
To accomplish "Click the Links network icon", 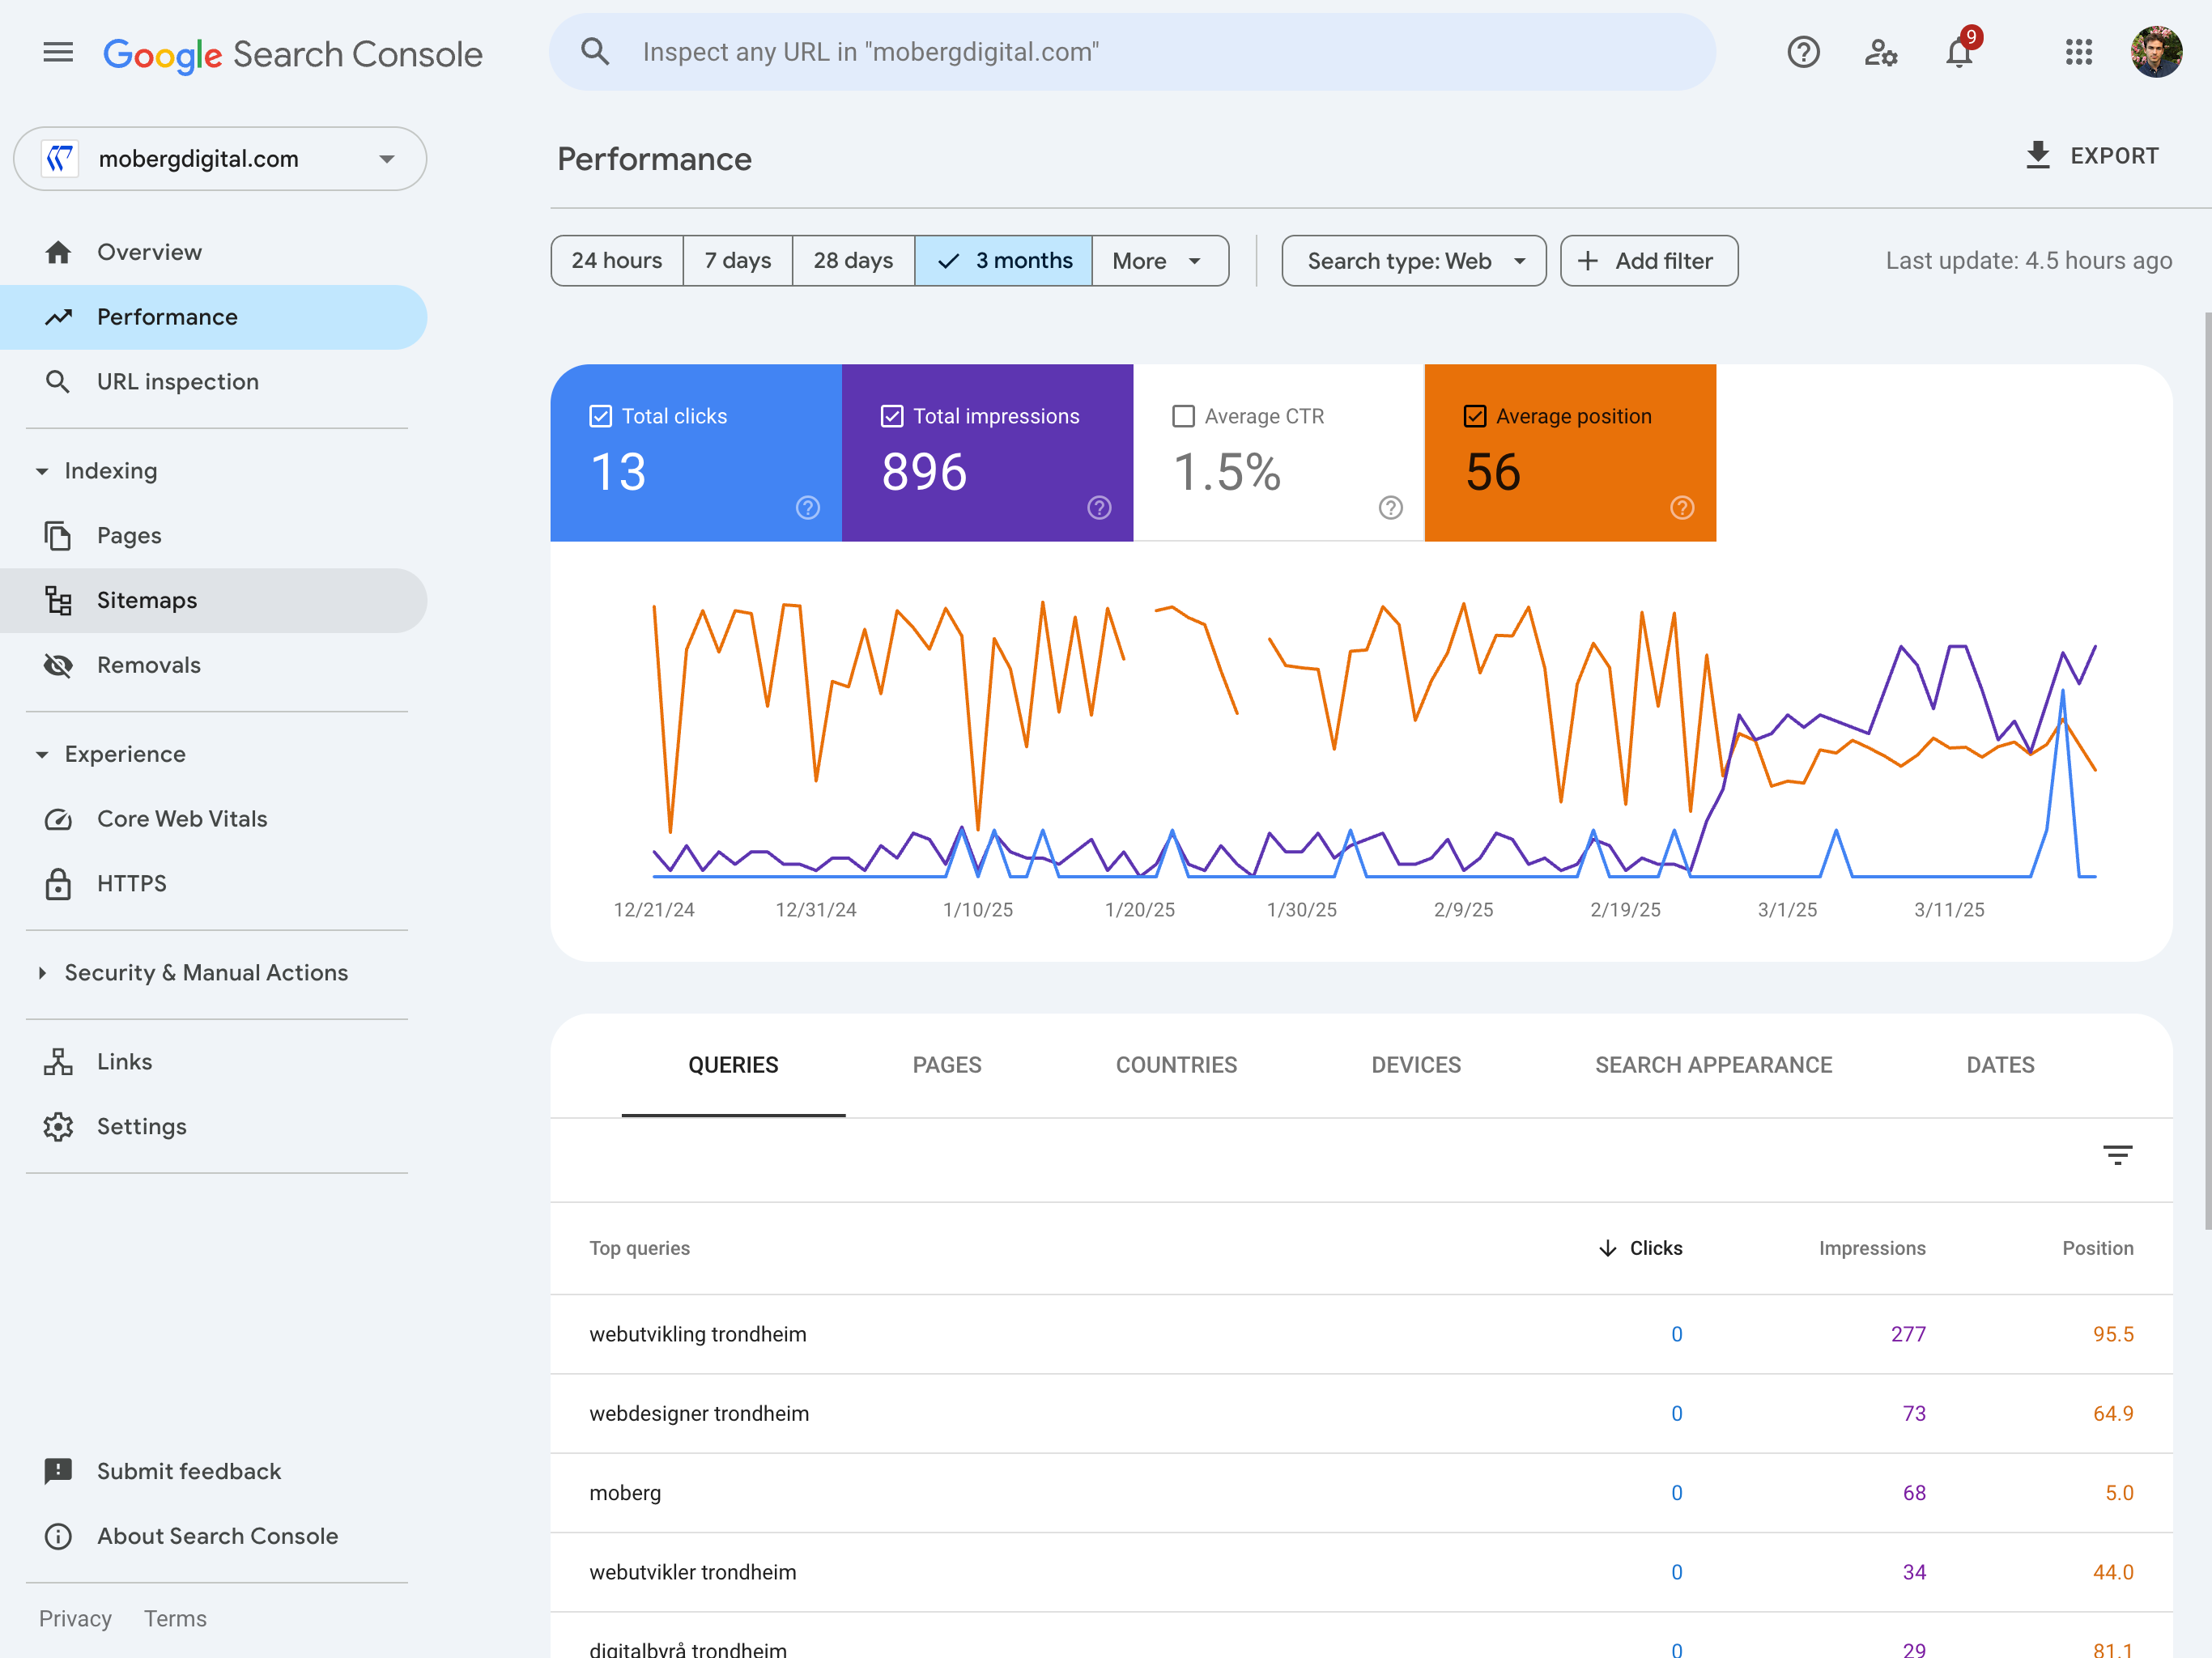I will (58, 1062).
